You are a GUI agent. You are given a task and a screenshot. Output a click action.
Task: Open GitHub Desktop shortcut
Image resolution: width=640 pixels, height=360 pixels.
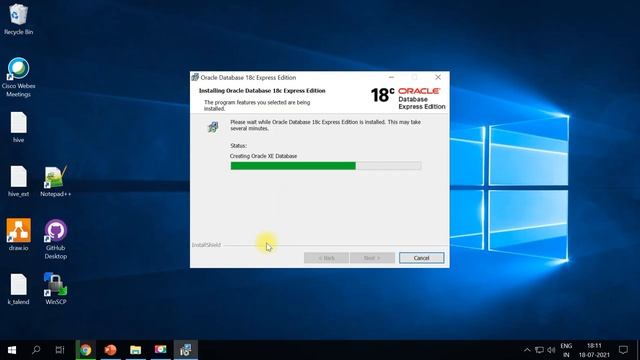click(x=56, y=239)
